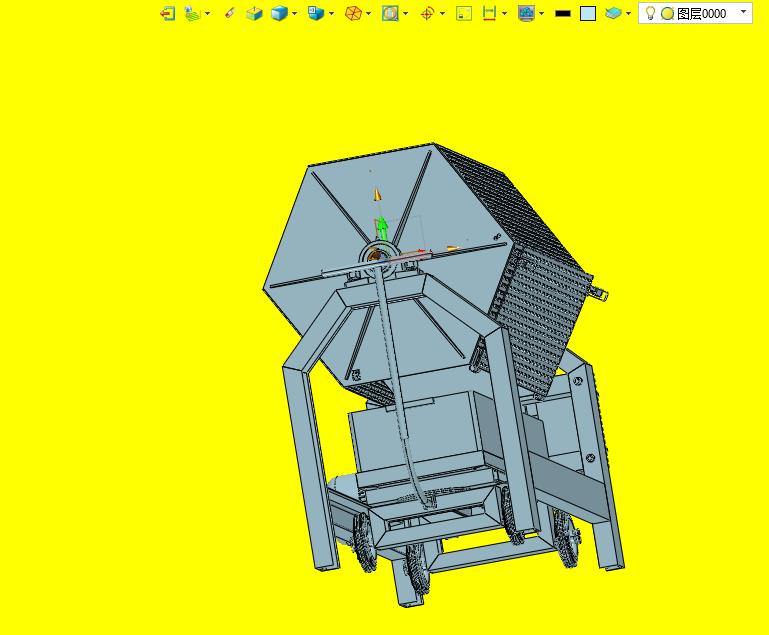Expand the layer sheet icon dropdown arrow
The width and height of the screenshot is (769, 635).
tap(628, 13)
